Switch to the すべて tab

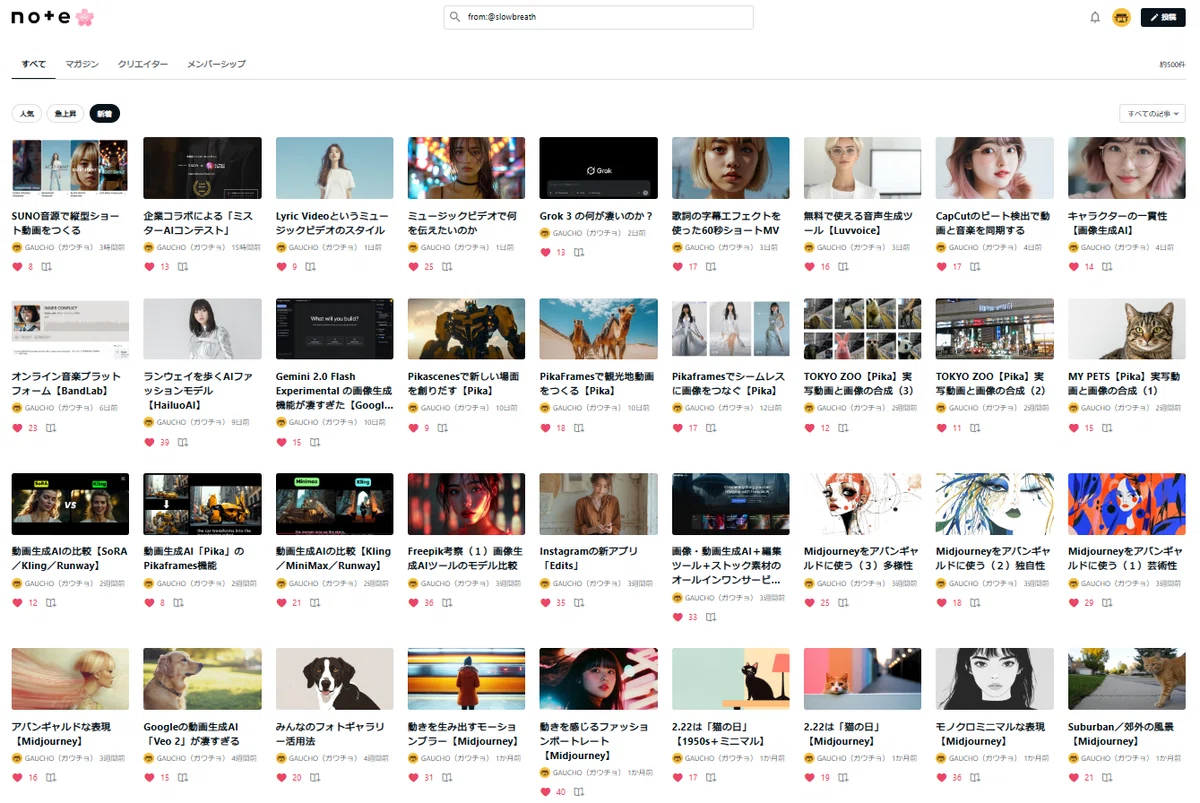point(33,64)
